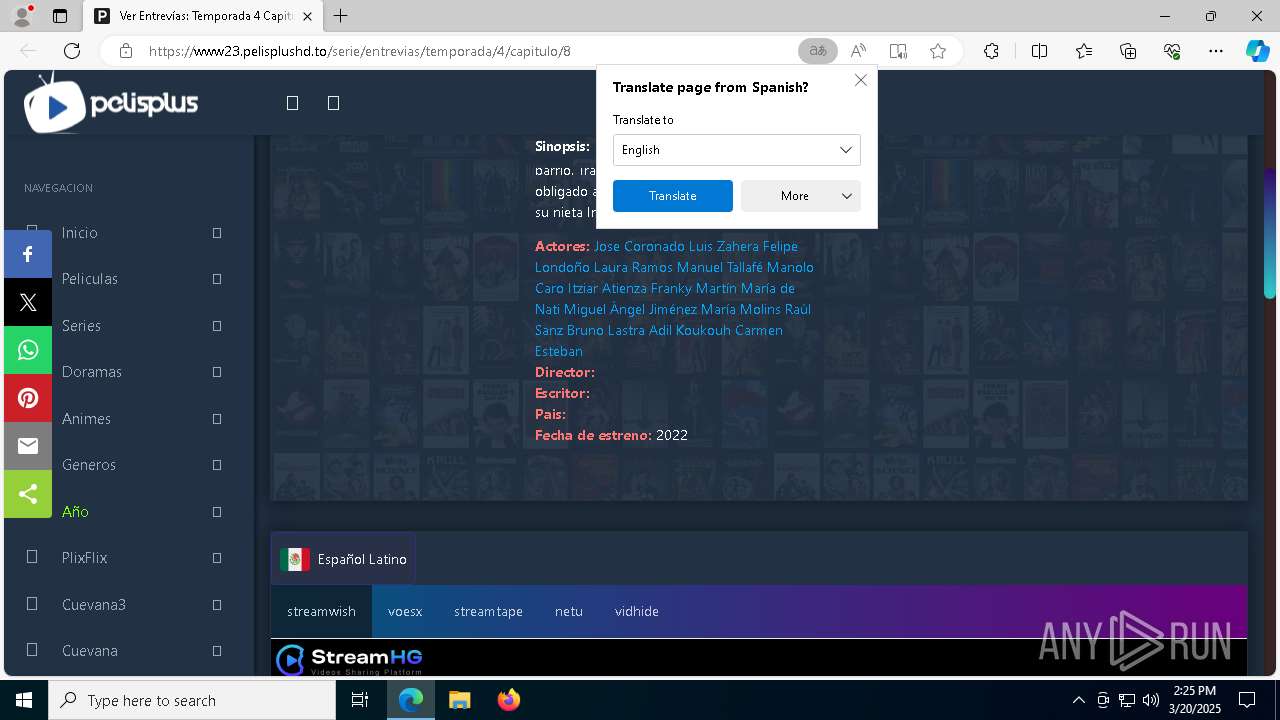Go to Inicio in navigation
1280x720 pixels.
pos(79,232)
